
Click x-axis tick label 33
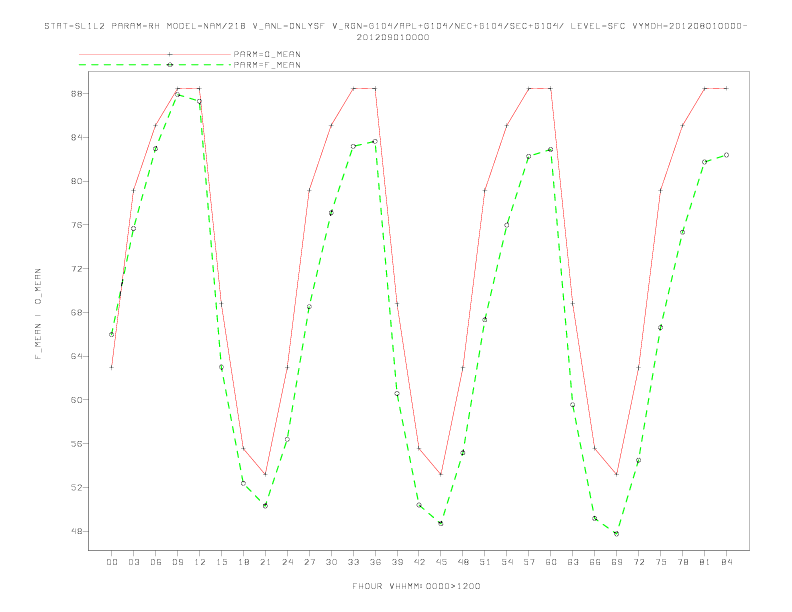(x=353, y=562)
